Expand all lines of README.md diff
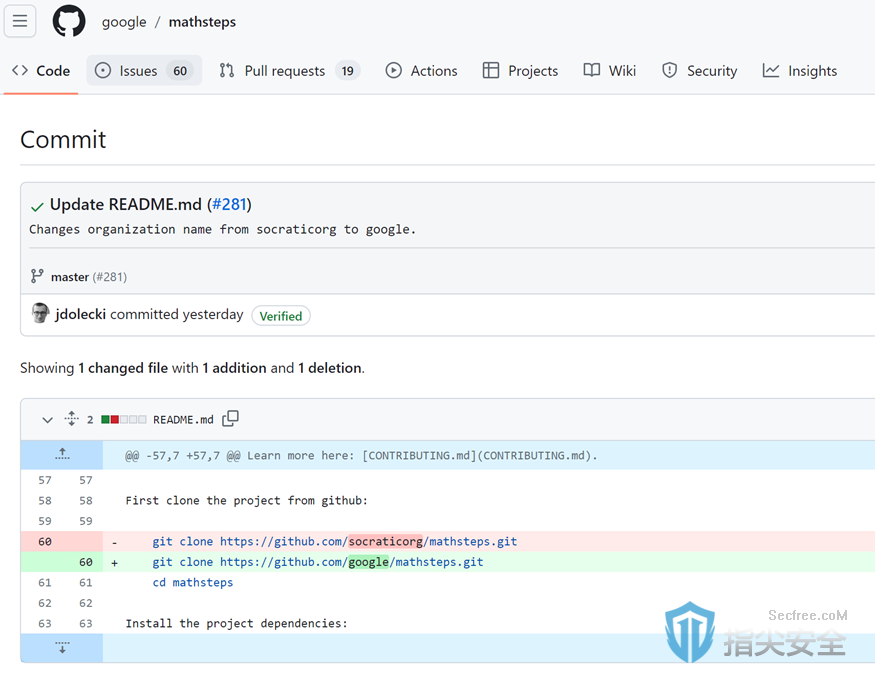Viewport: 875px width, 676px height. click(x=71, y=419)
